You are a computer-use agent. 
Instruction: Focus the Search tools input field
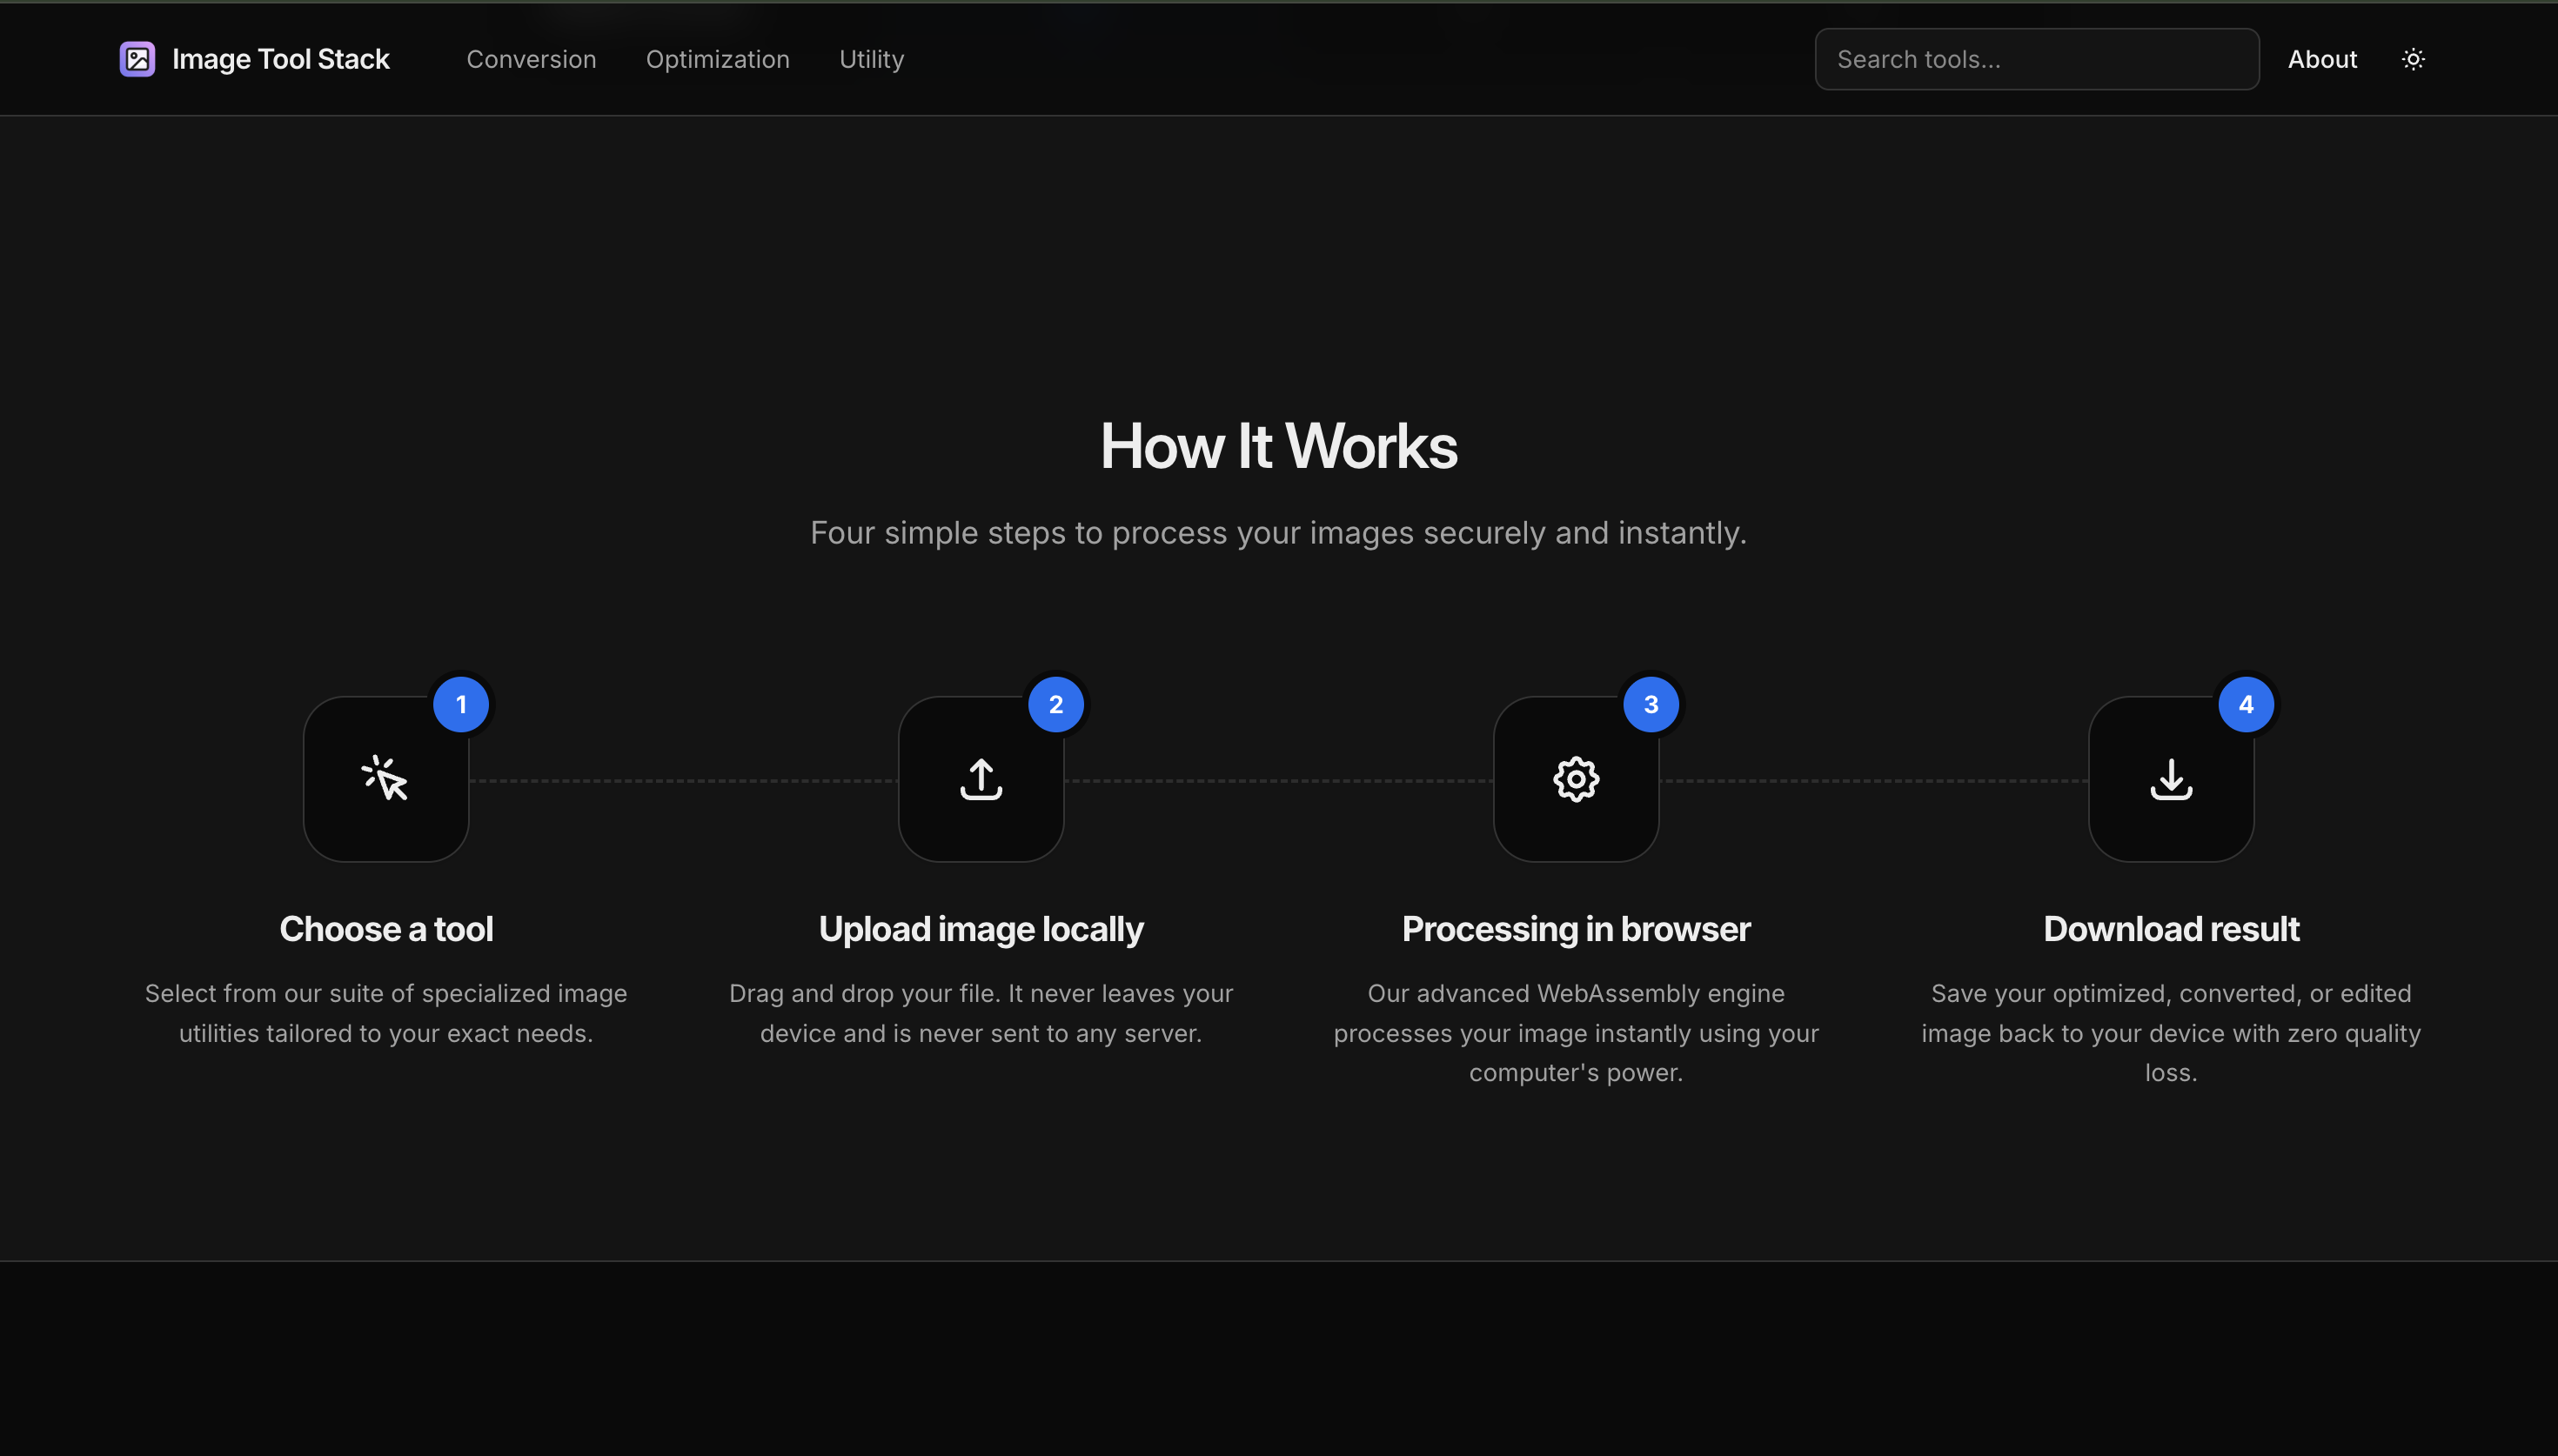(x=2036, y=59)
